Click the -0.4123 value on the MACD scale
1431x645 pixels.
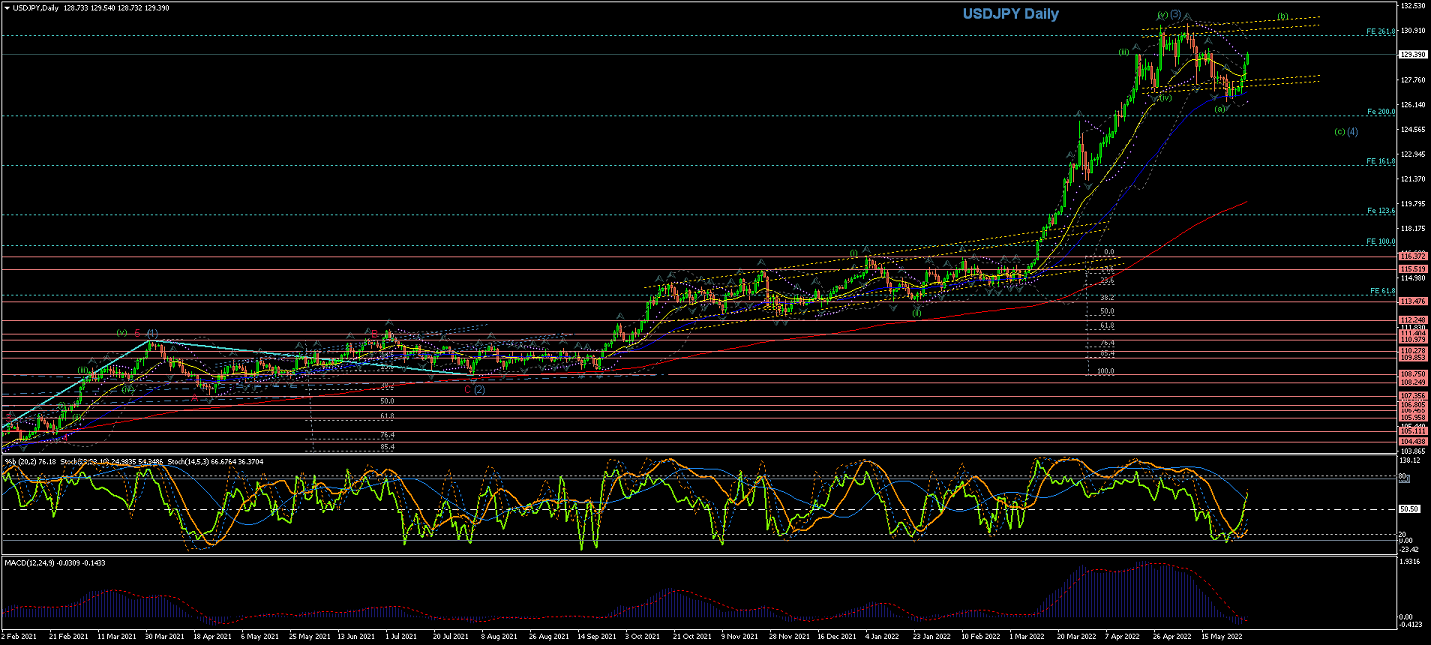[x=1411, y=625]
